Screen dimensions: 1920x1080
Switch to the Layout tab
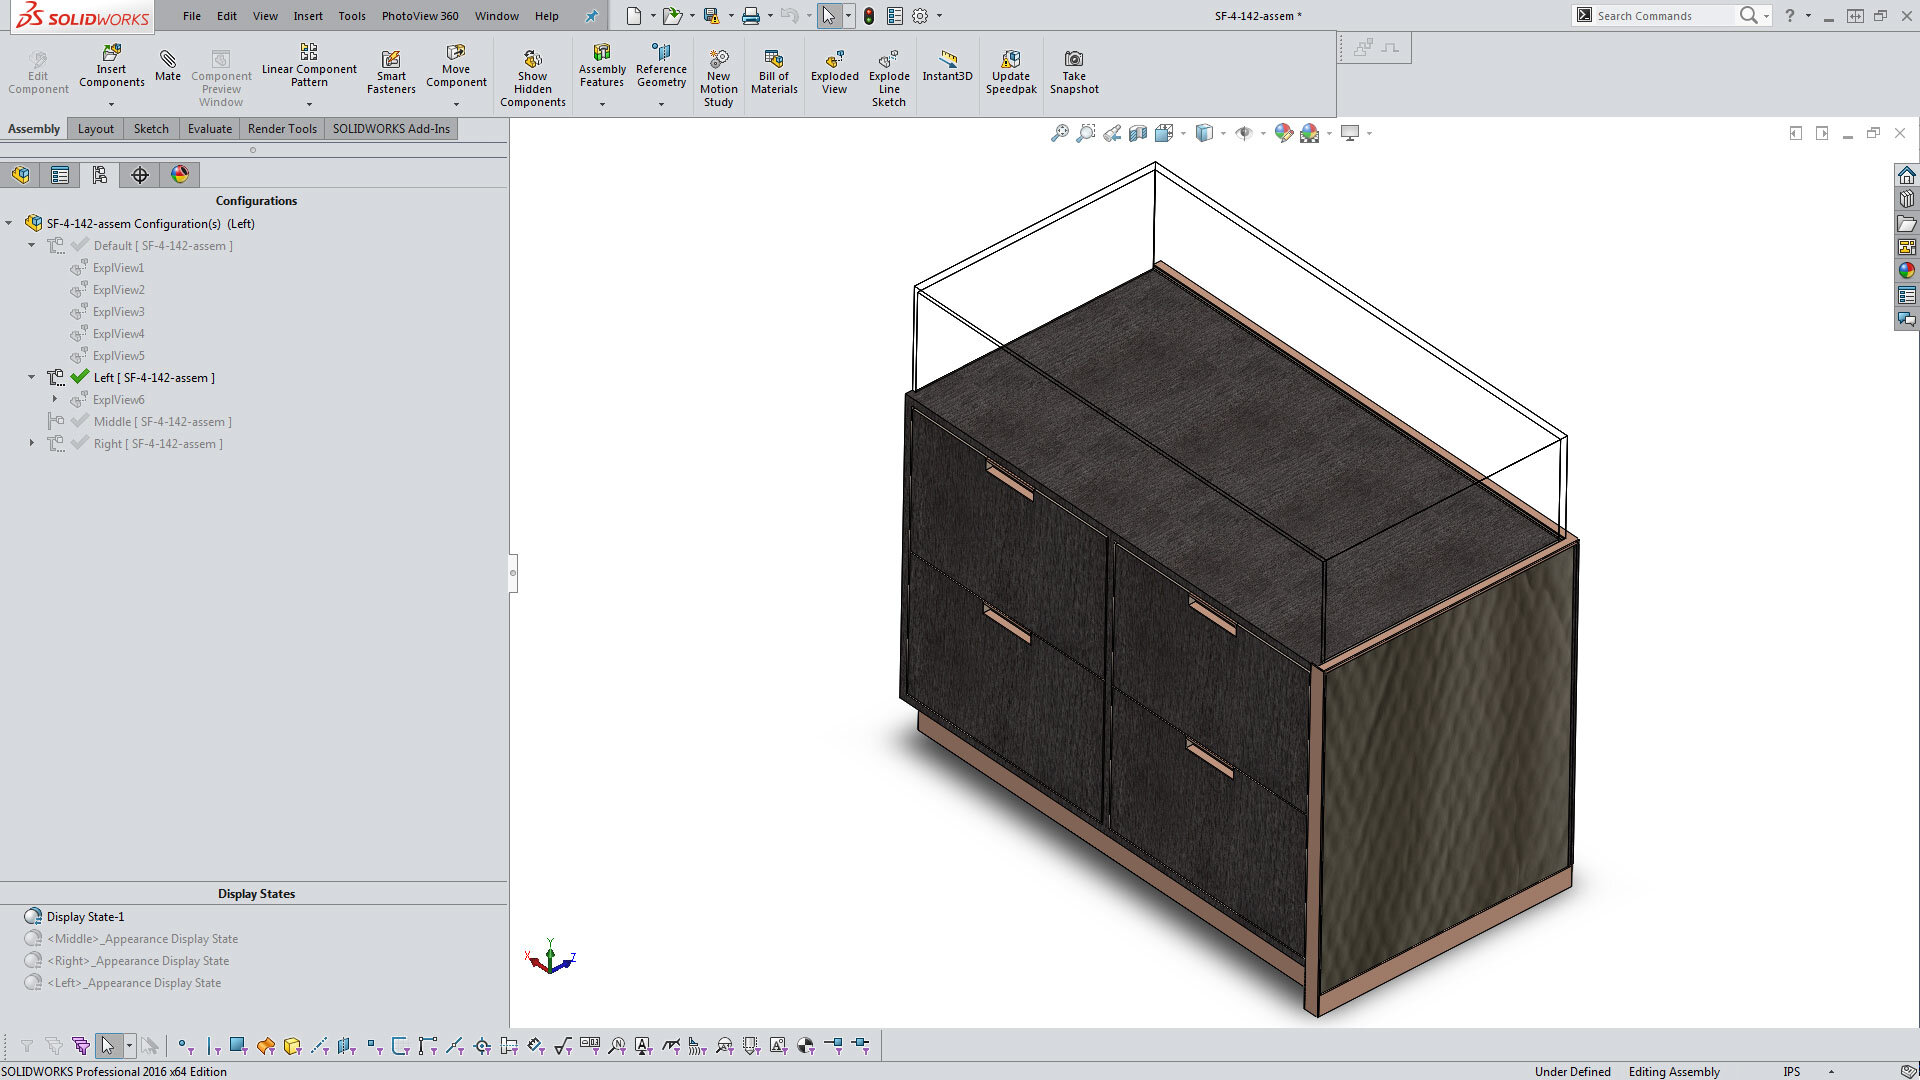click(96, 129)
